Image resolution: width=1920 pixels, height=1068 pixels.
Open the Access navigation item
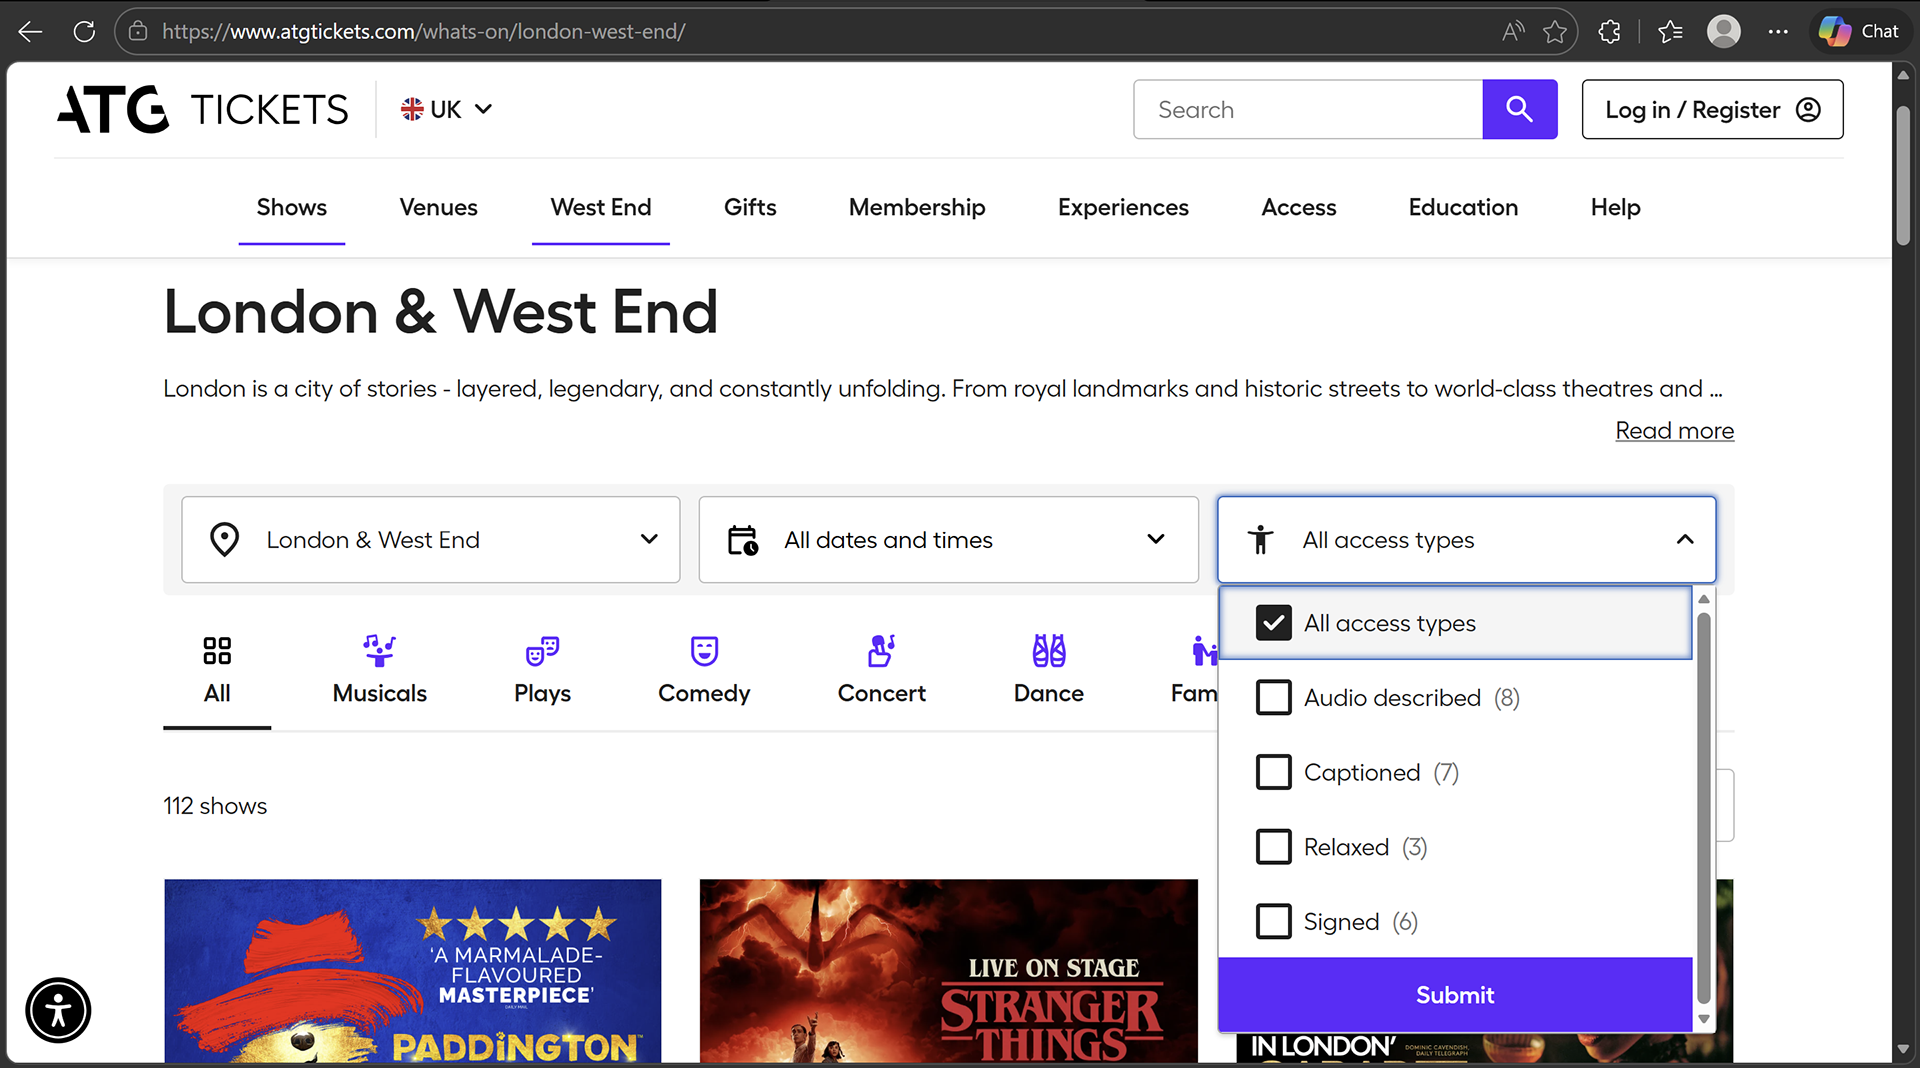[x=1298, y=207]
